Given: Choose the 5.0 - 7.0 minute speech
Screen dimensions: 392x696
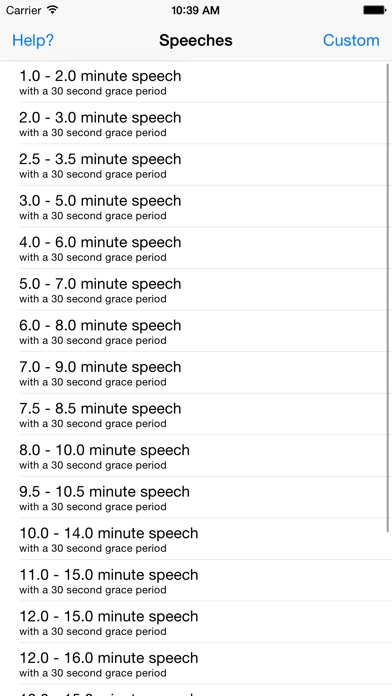Looking at the screenshot, I should [196, 290].
